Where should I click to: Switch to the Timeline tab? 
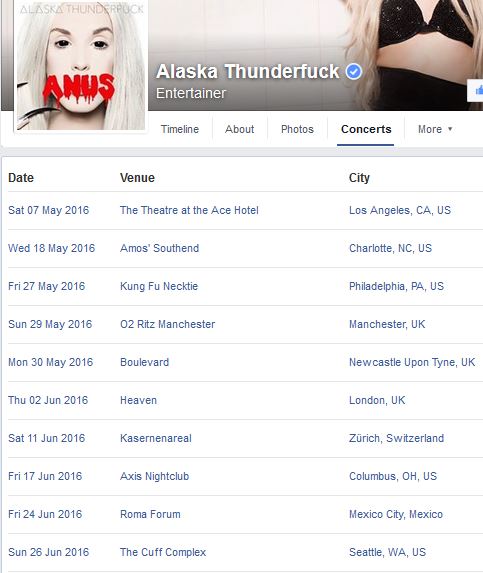(180, 129)
